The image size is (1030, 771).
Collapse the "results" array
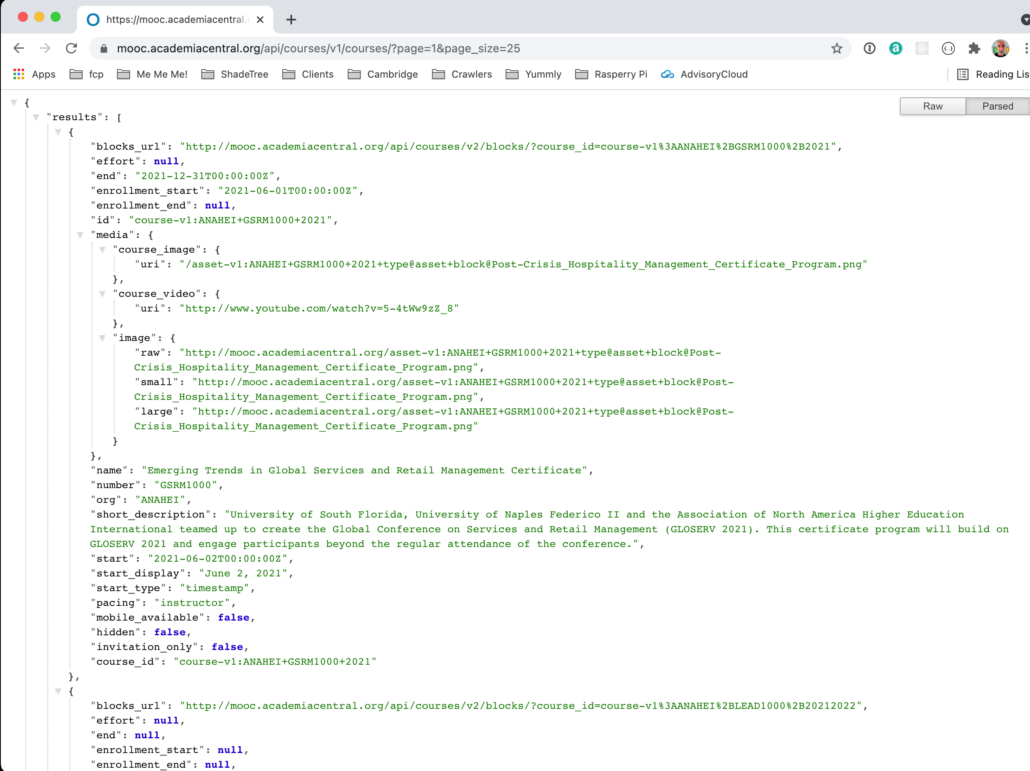click(36, 117)
